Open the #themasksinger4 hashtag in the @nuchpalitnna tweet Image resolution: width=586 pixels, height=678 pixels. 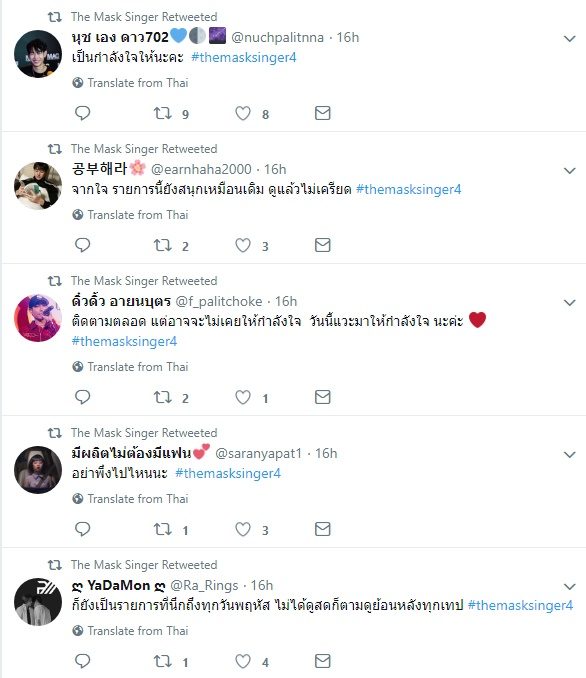pos(244,58)
